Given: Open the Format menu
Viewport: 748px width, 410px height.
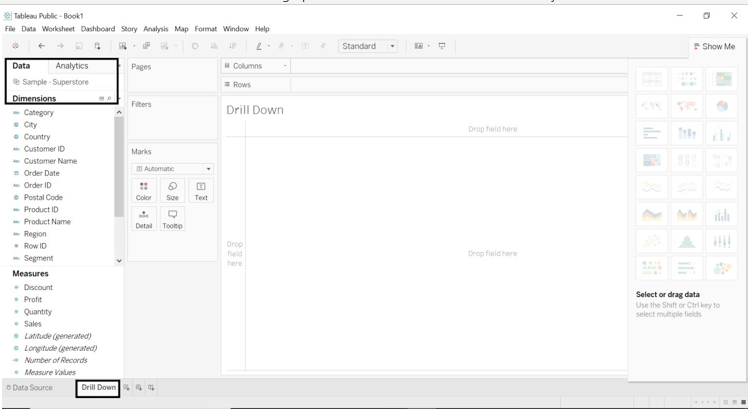Looking at the screenshot, I should tap(206, 29).
